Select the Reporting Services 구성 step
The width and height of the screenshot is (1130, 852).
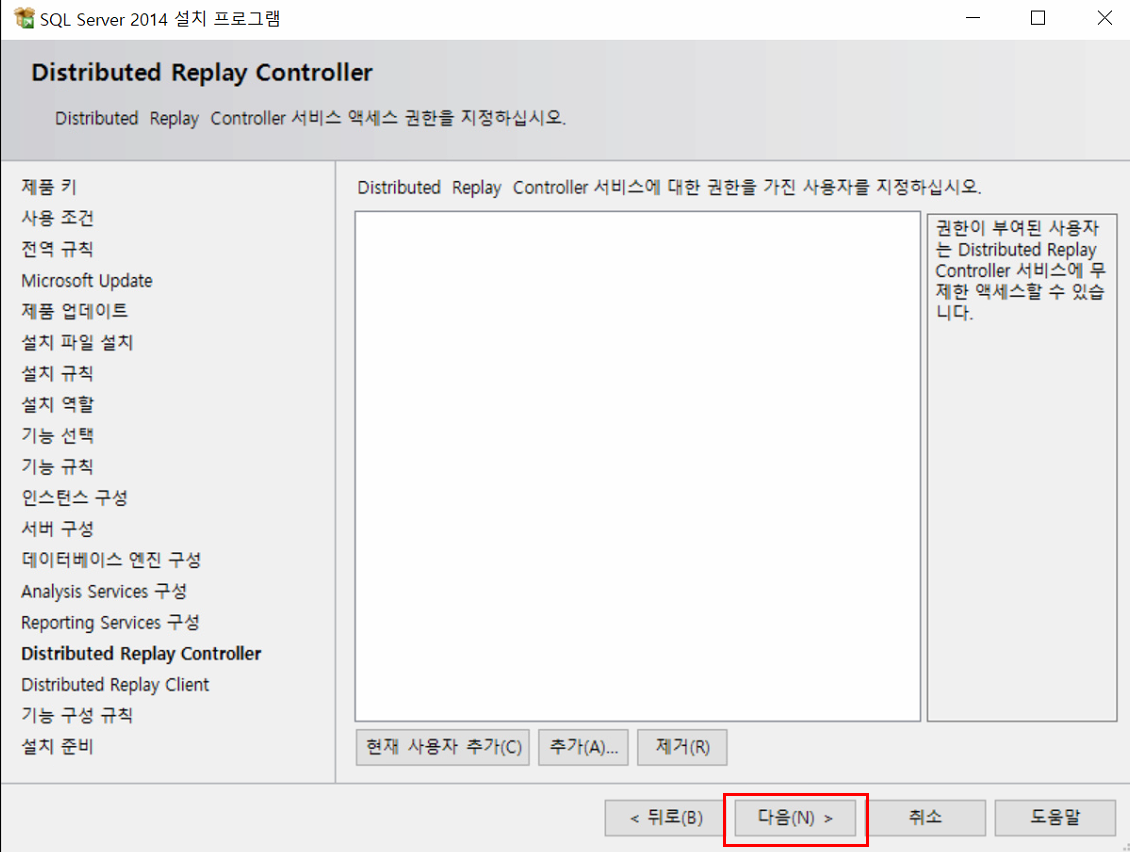[110, 622]
